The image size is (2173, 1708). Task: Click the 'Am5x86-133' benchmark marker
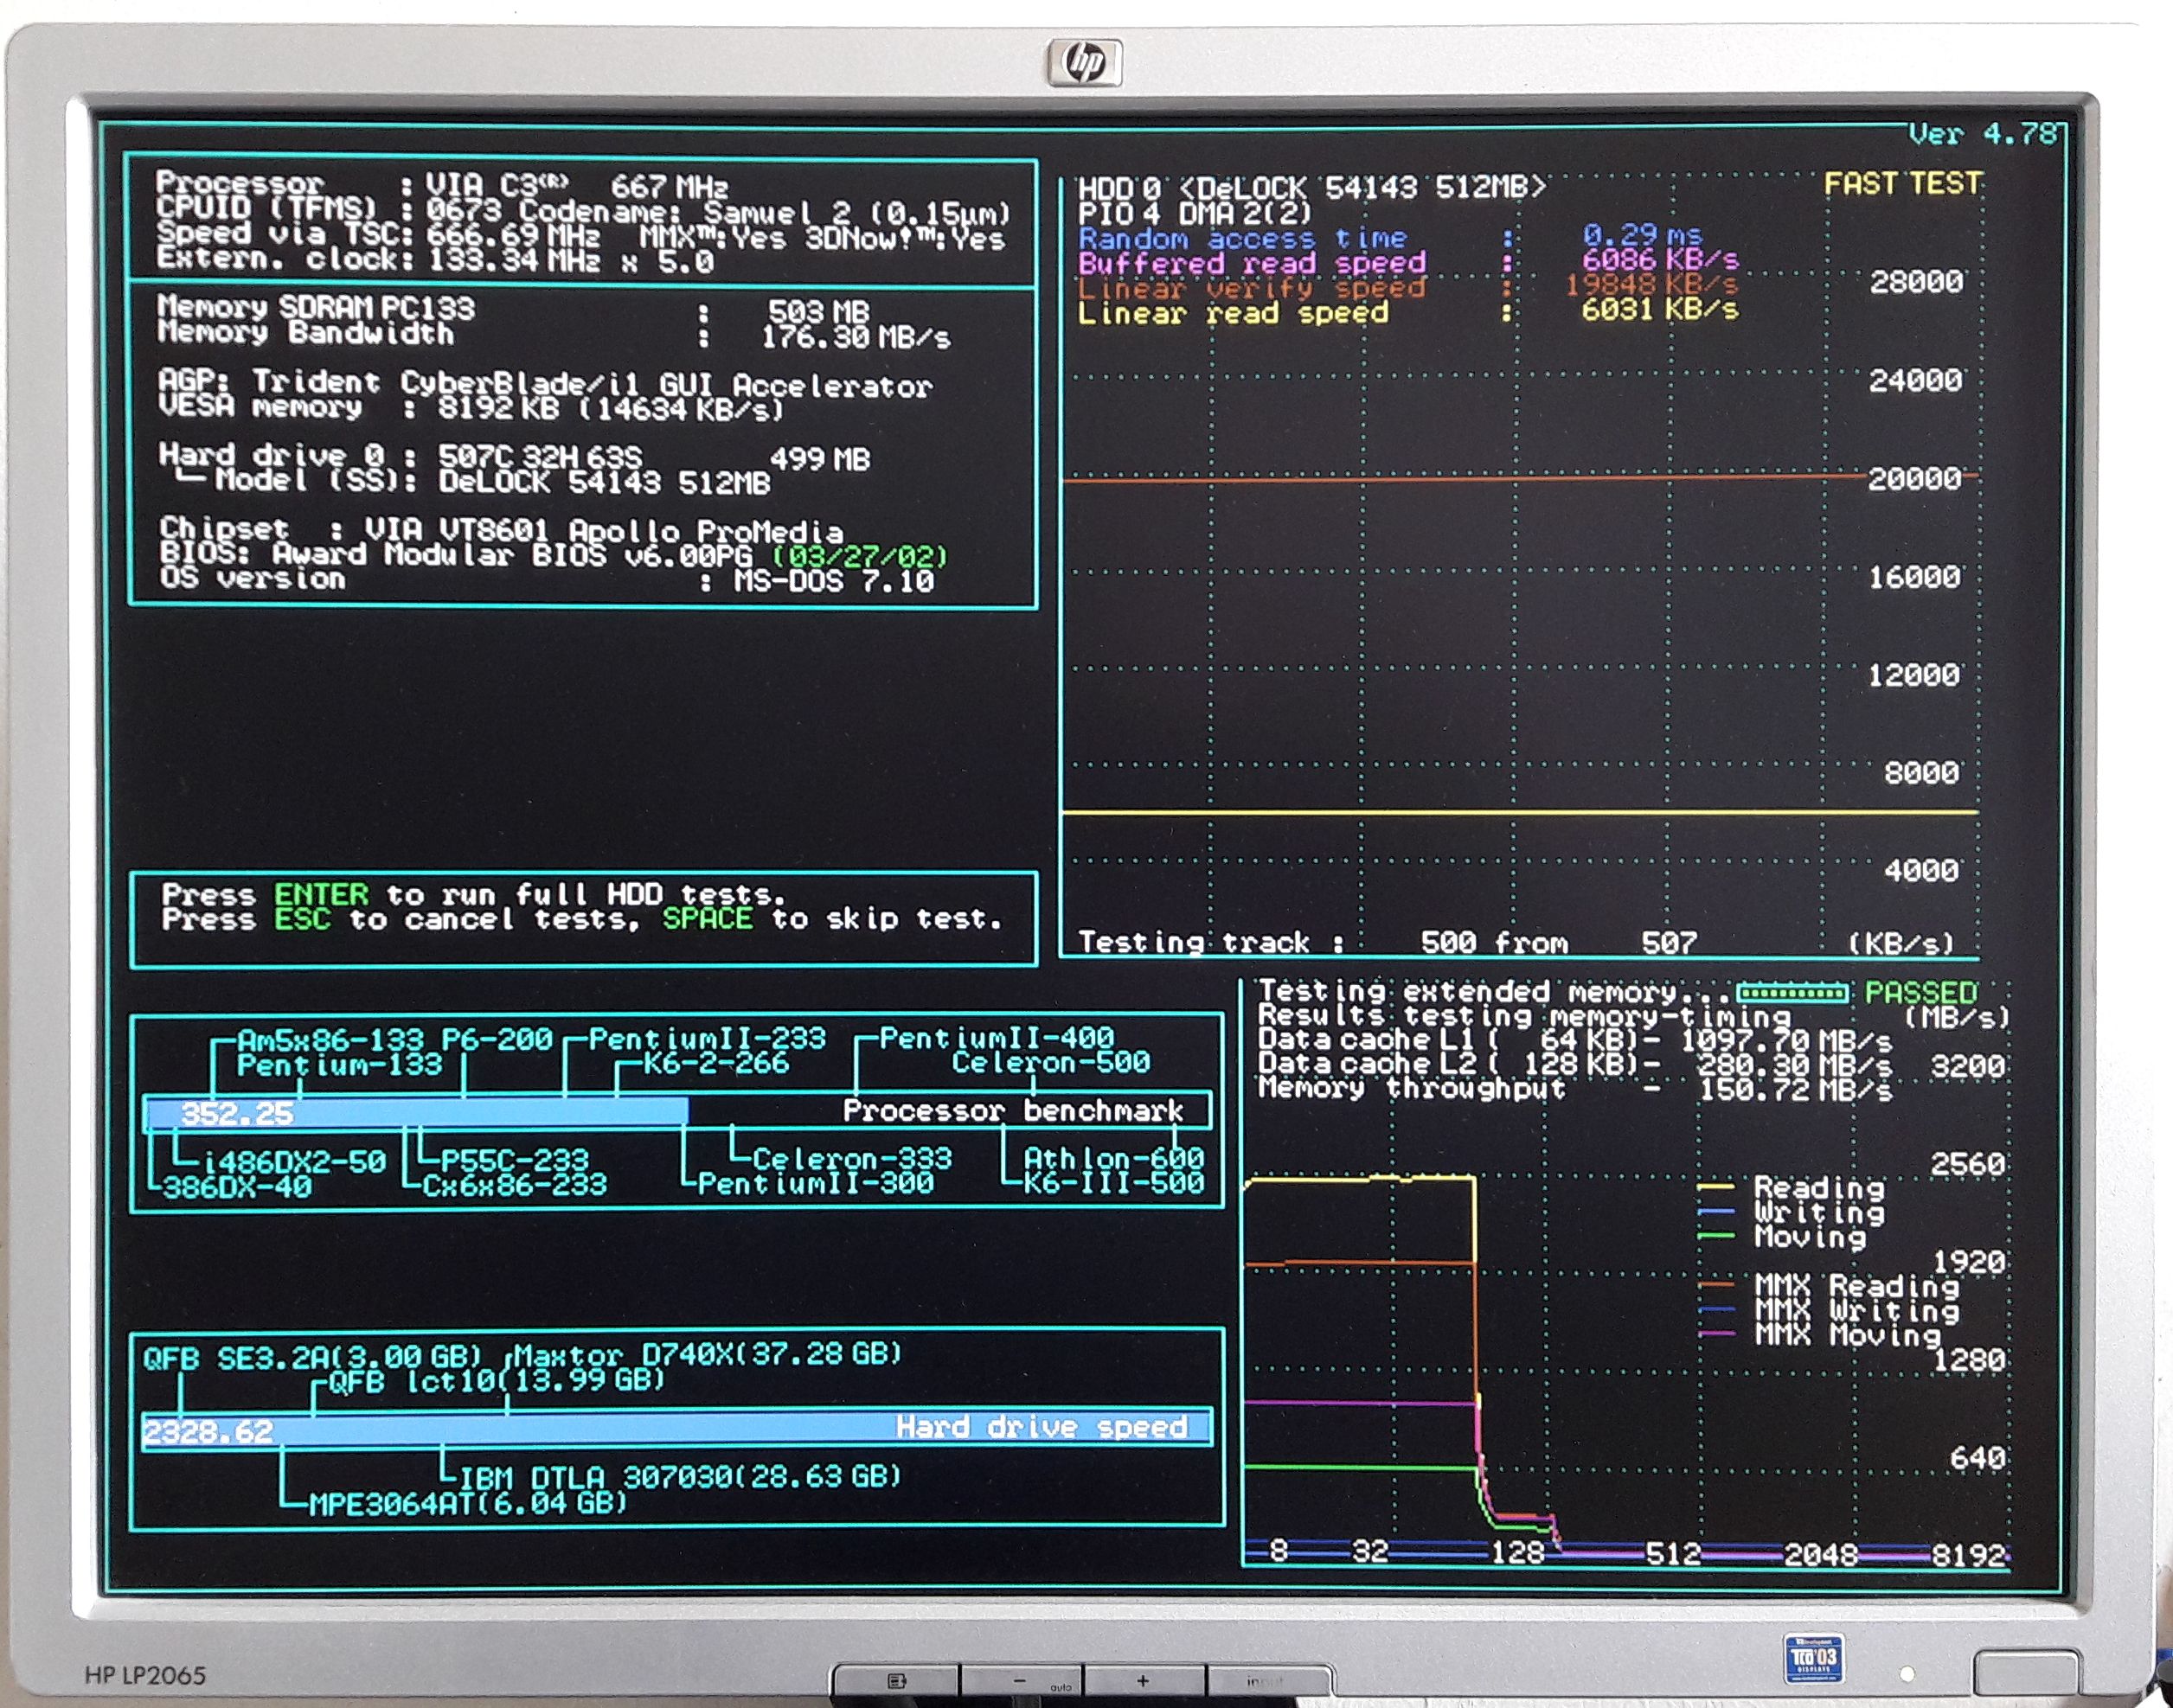[330, 1040]
